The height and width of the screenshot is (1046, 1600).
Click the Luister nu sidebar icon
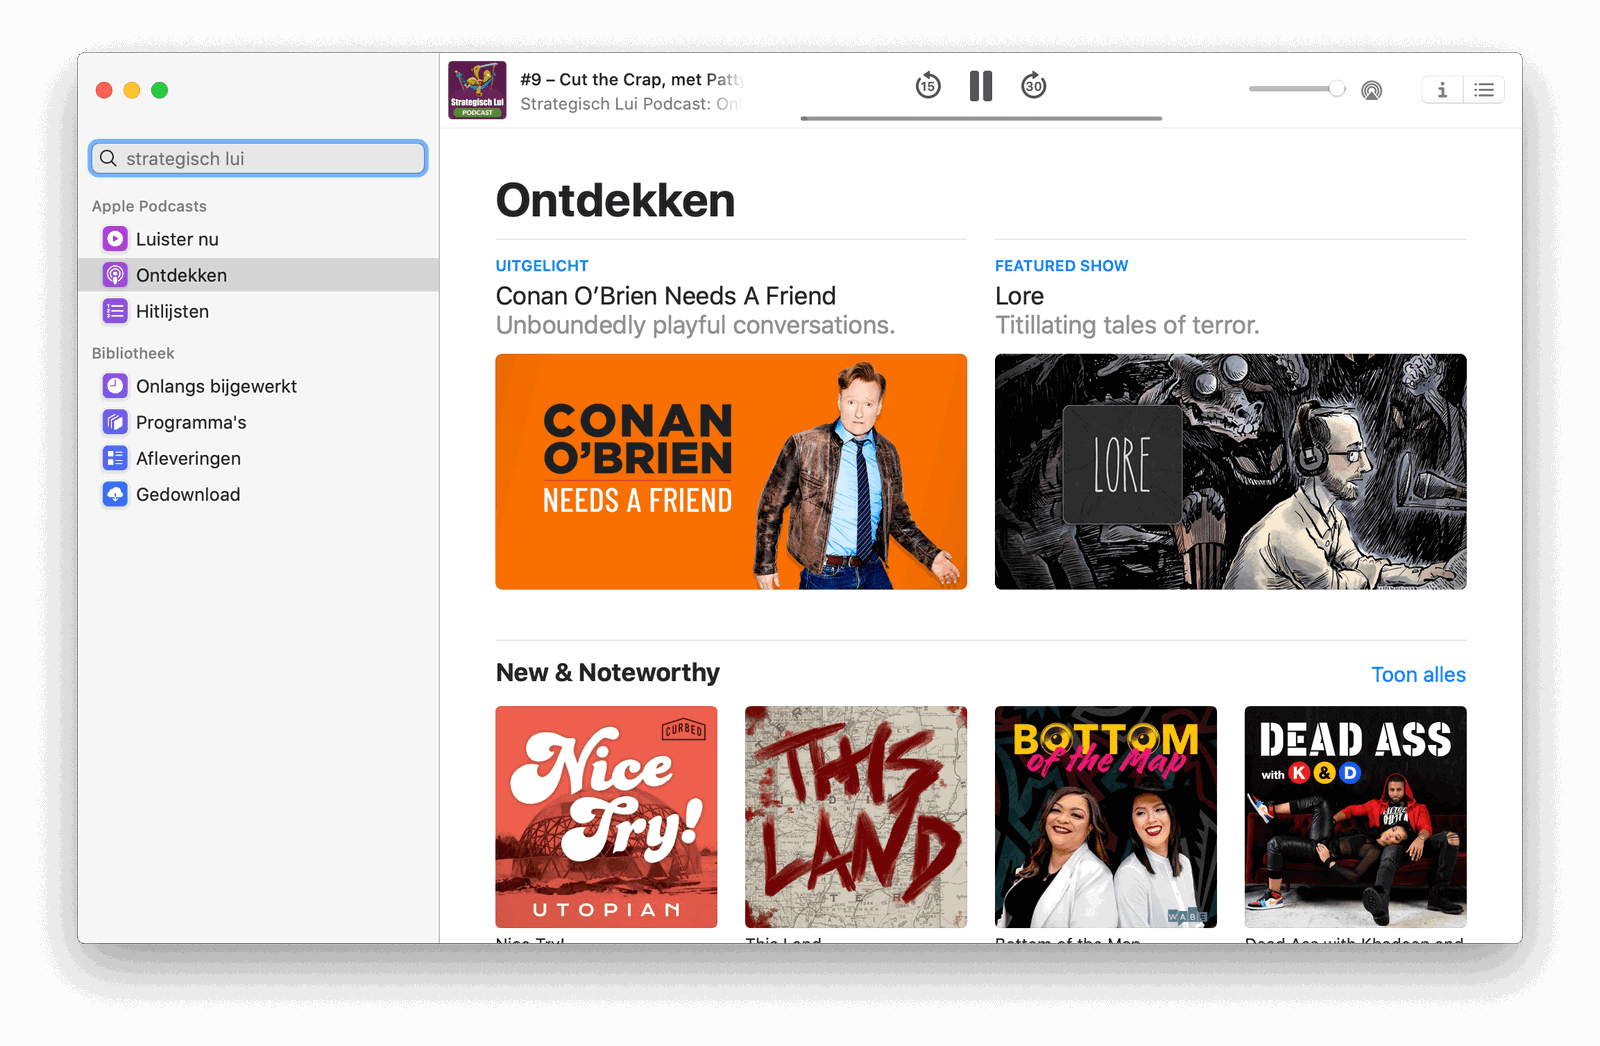pos(115,239)
